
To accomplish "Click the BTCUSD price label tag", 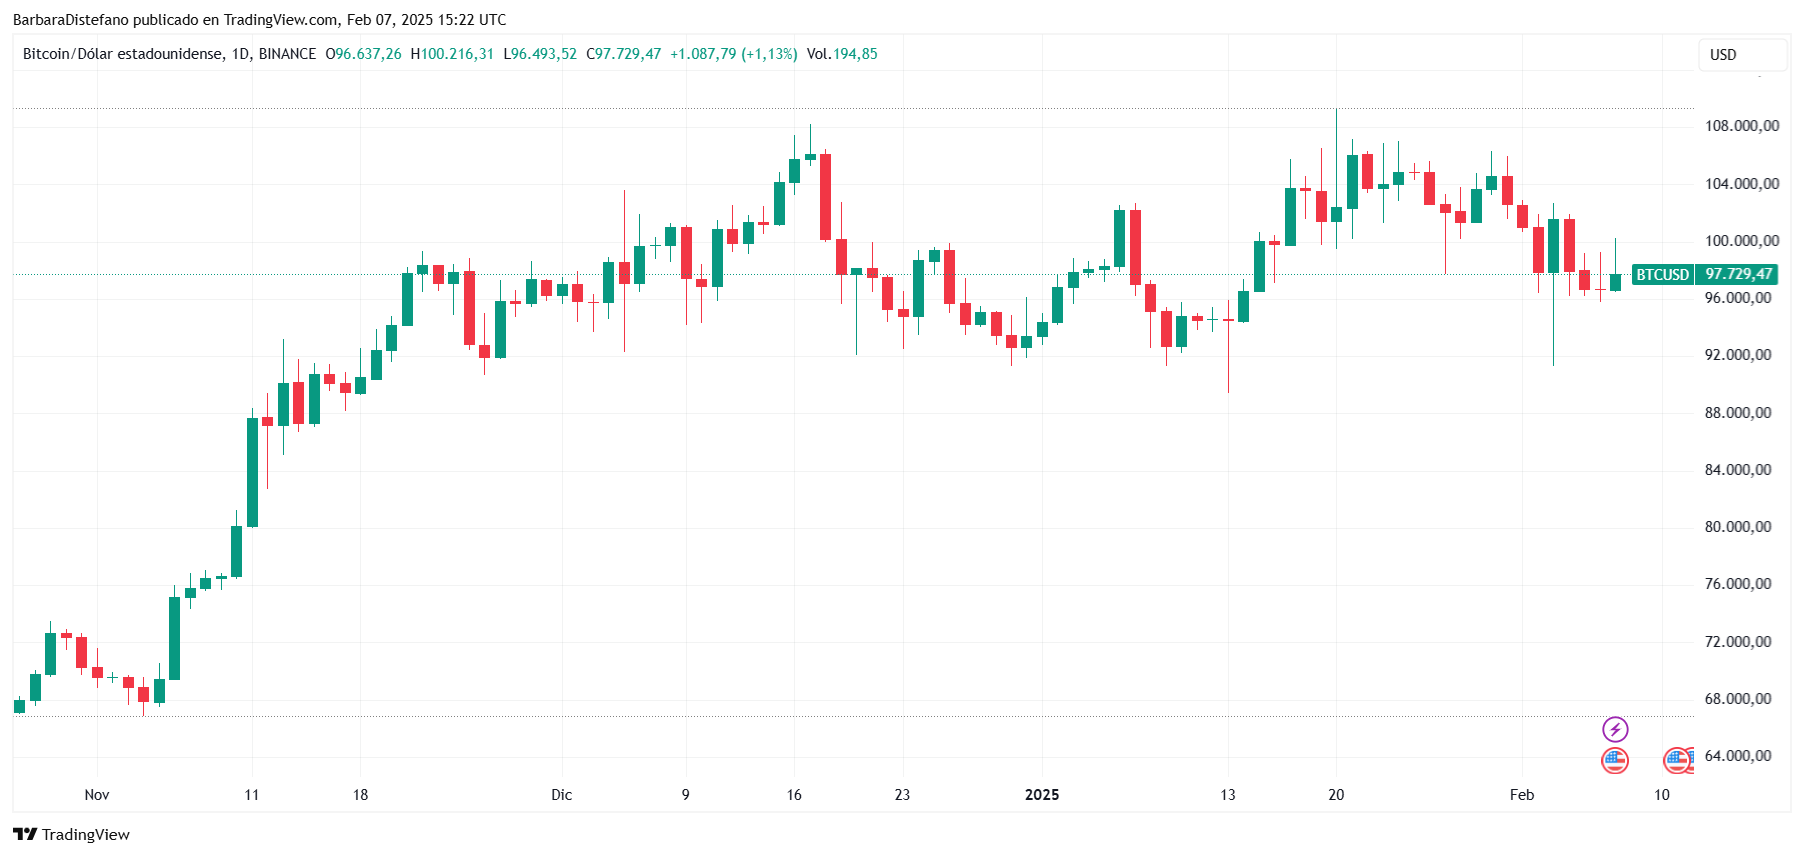I will (x=1662, y=274).
